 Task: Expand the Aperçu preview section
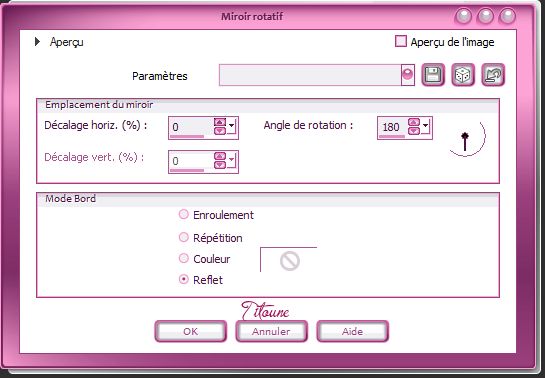pyautogui.click(x=38, y=42)
